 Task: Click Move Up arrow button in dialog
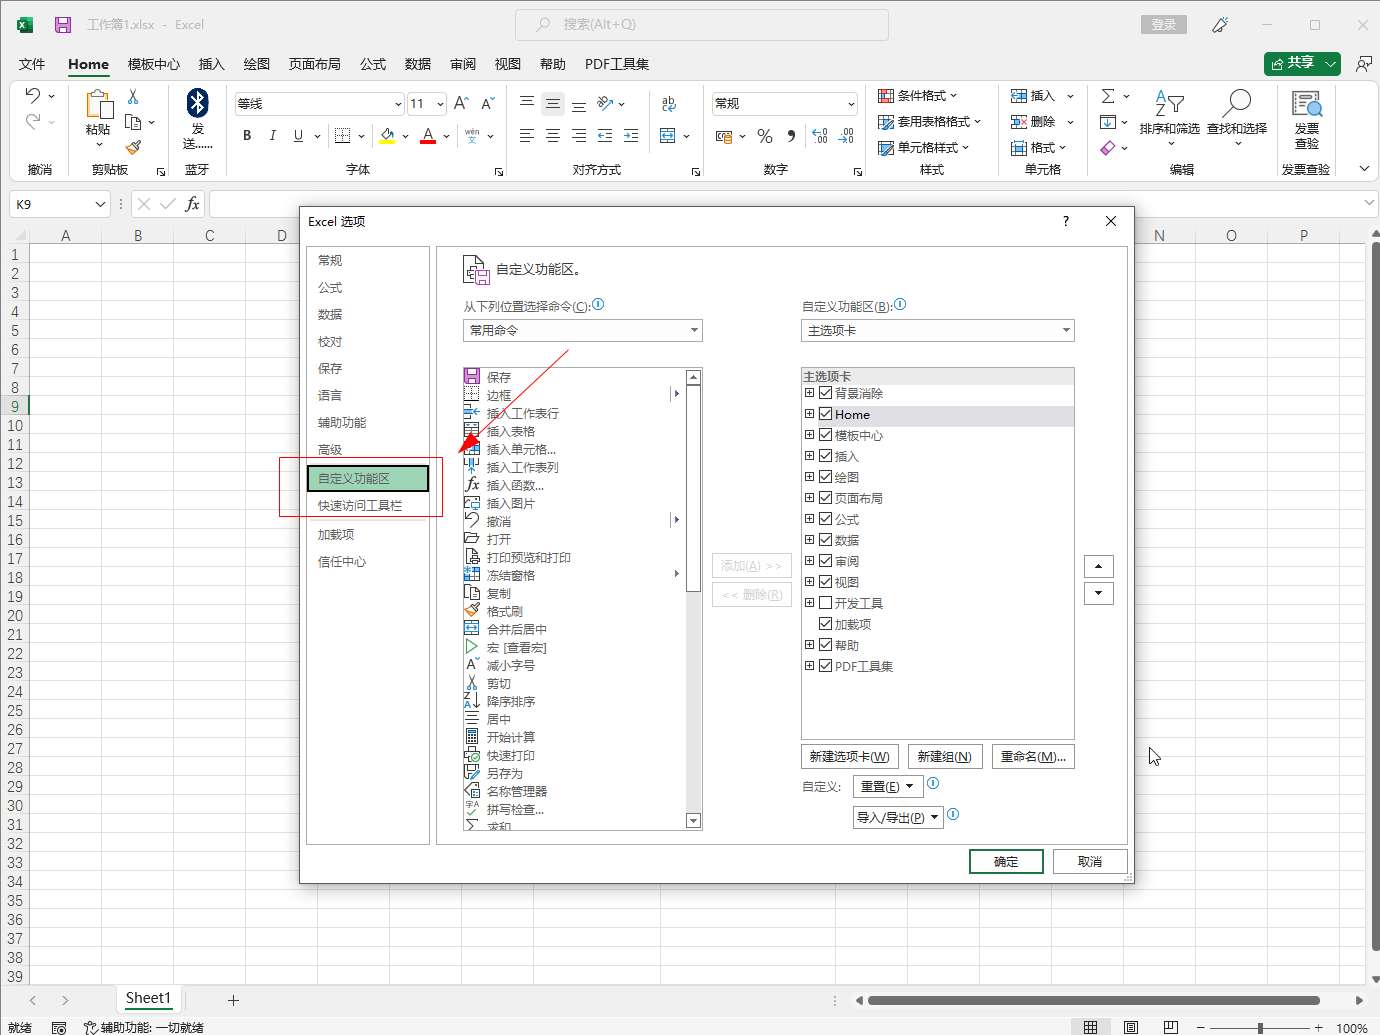click(1099, 566)
